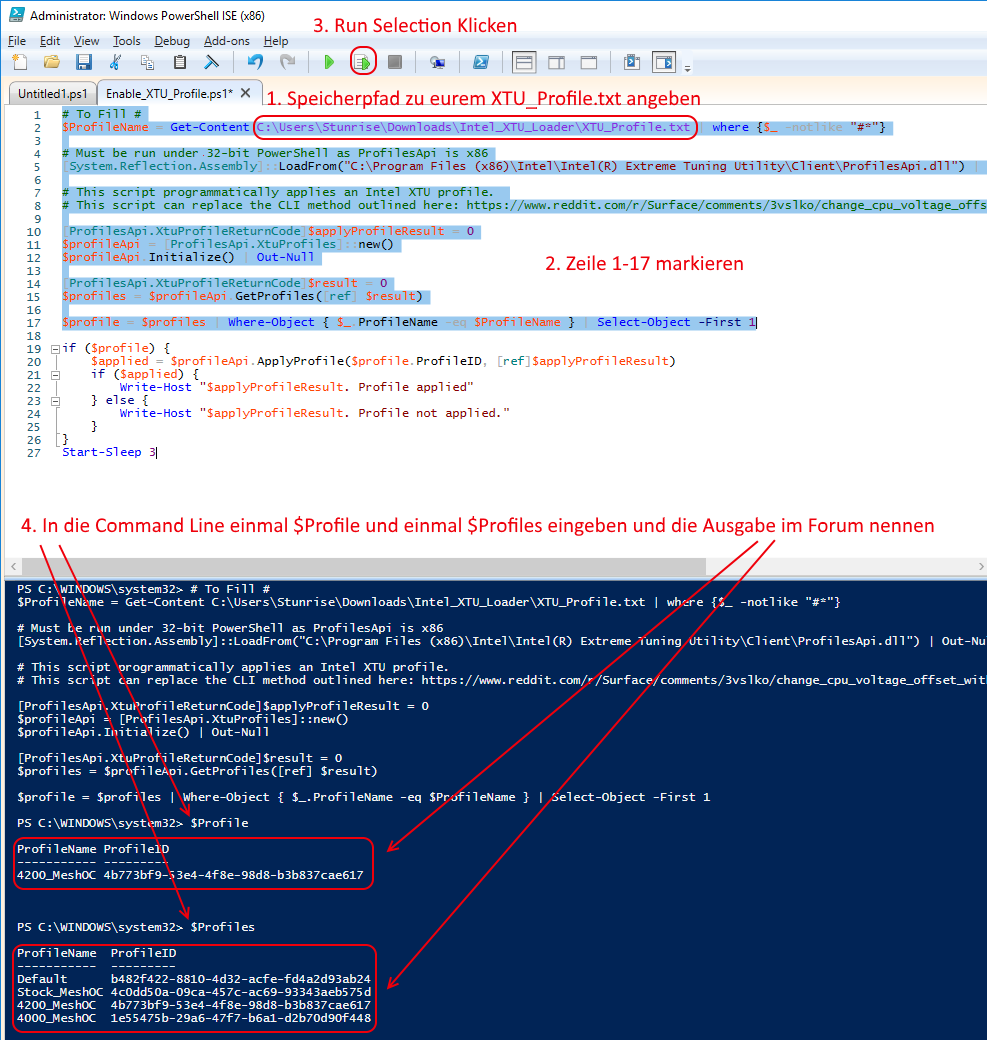Click the XTU_Profile.txt file path in line 2
This screenshot has width=987, height=1040.
point(474,127)
